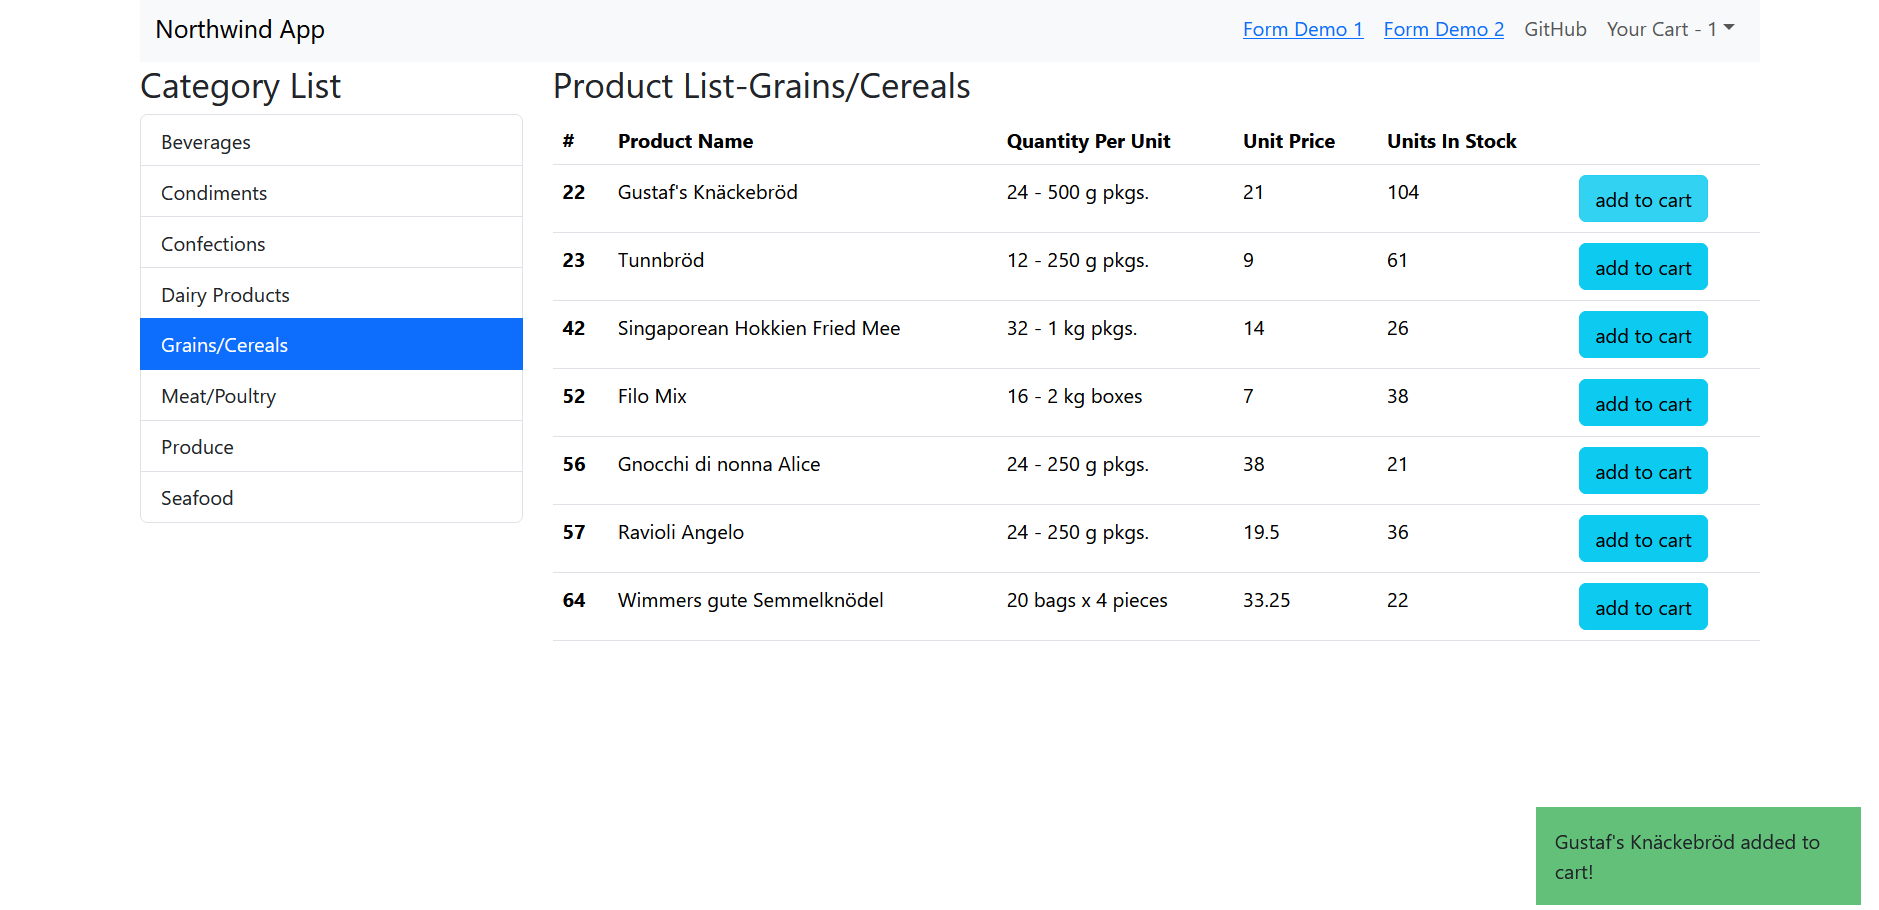This screenshot has width=1879, height=910.
Task: Open the Form Demo 2 page
Action: coord(1443,29)
